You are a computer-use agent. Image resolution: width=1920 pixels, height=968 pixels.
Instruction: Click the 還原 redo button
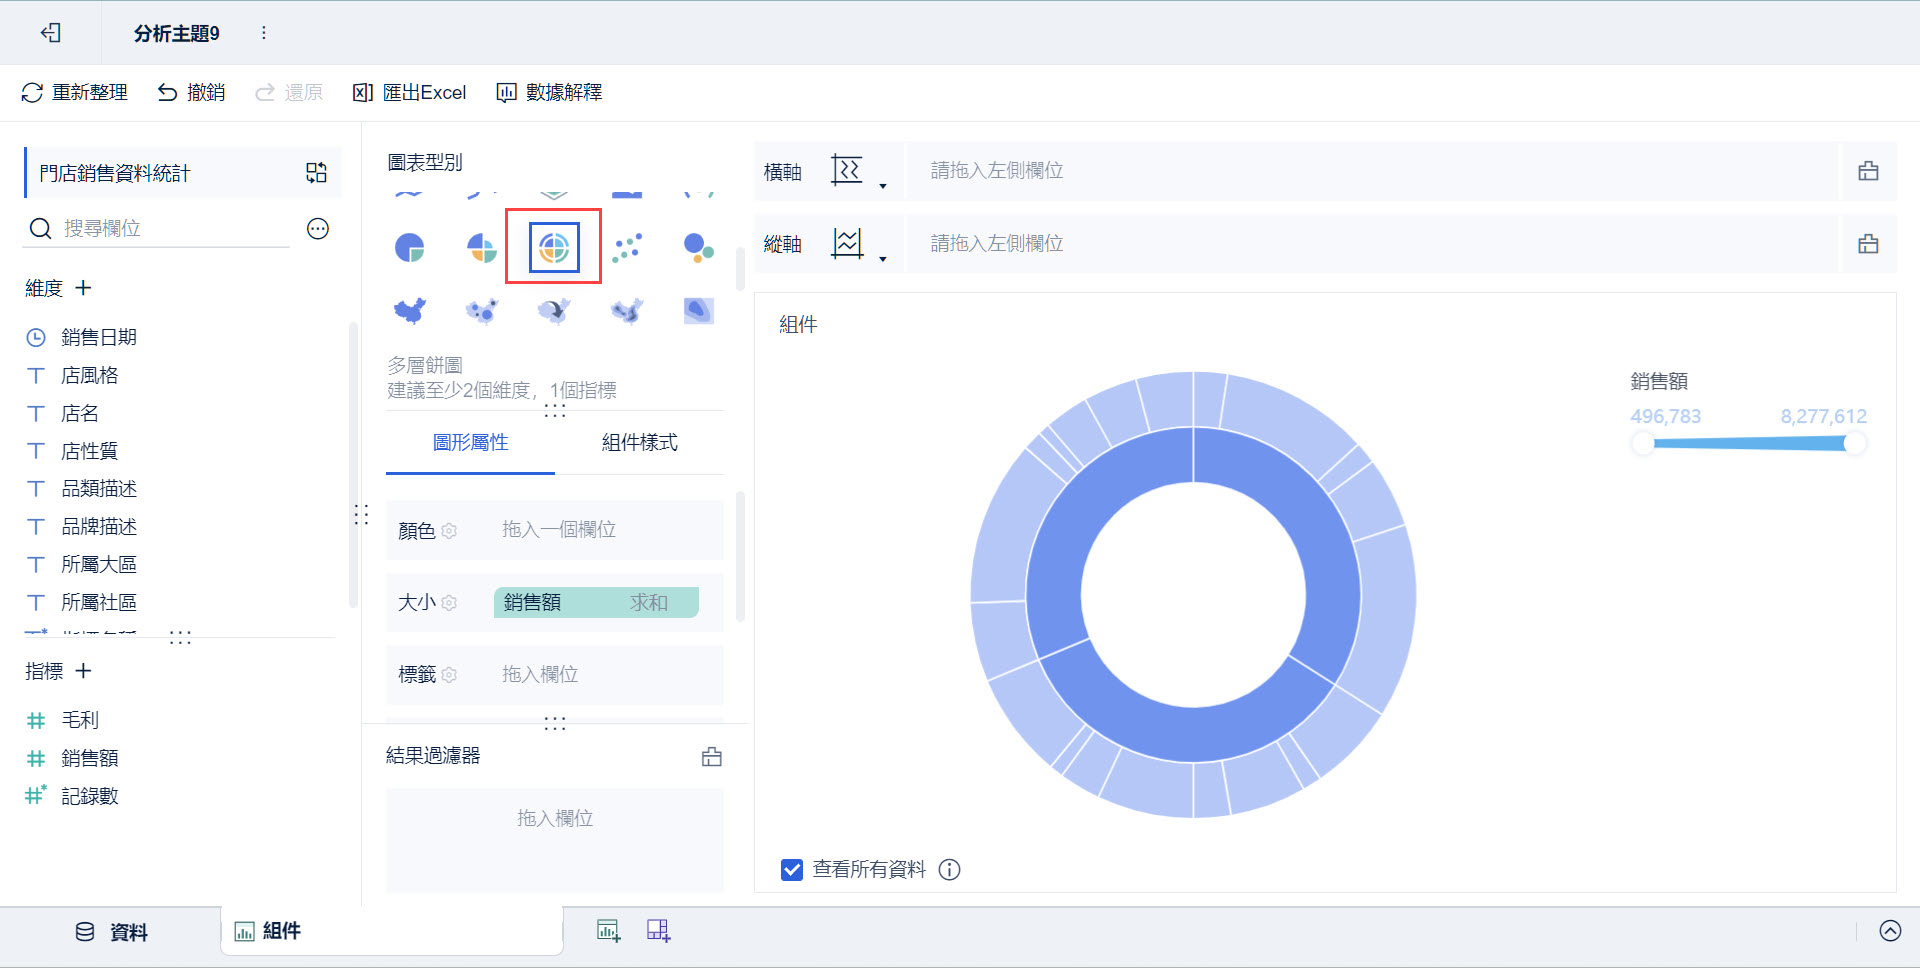[x=289, y=93]
